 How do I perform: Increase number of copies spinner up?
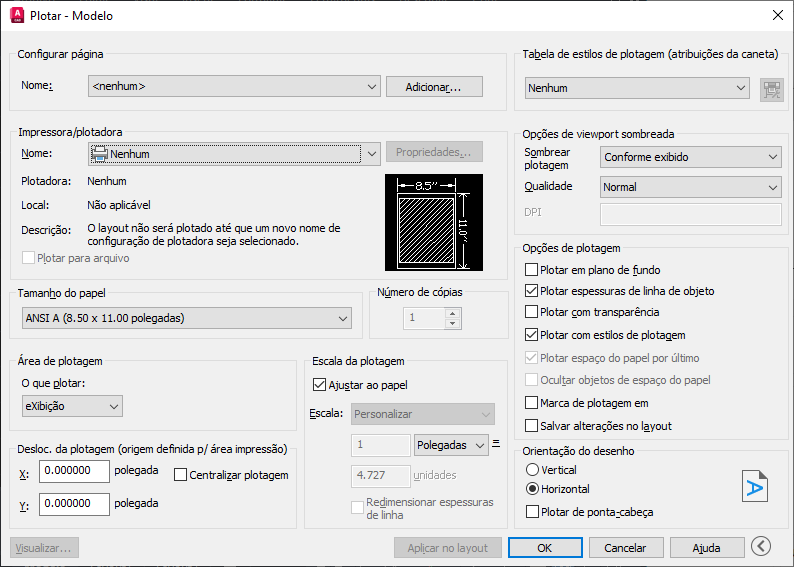[x=453, y=313]
